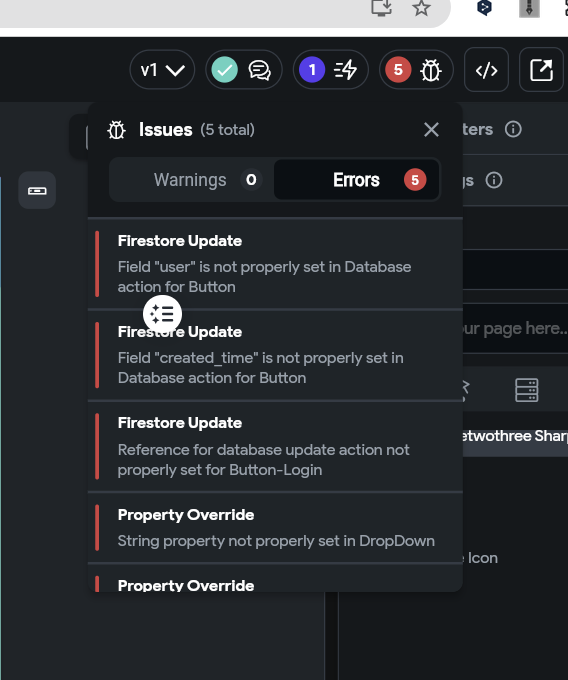This screenshot has width=568, height=680.
Task: Click the green checkmark status icon
Action: point(225,70)
